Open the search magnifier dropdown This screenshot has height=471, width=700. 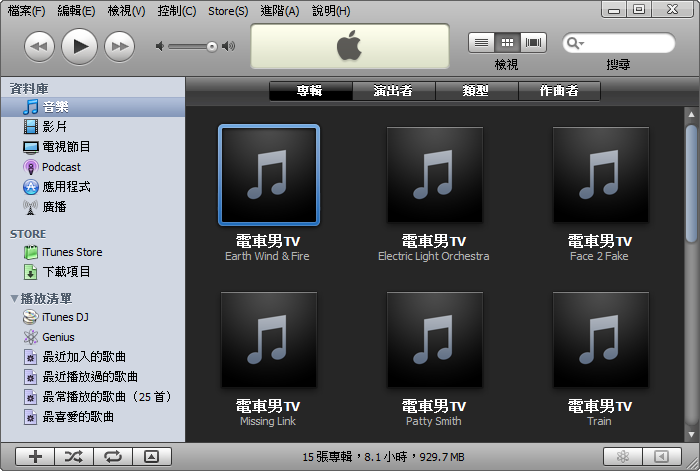(x=575, y=43)
